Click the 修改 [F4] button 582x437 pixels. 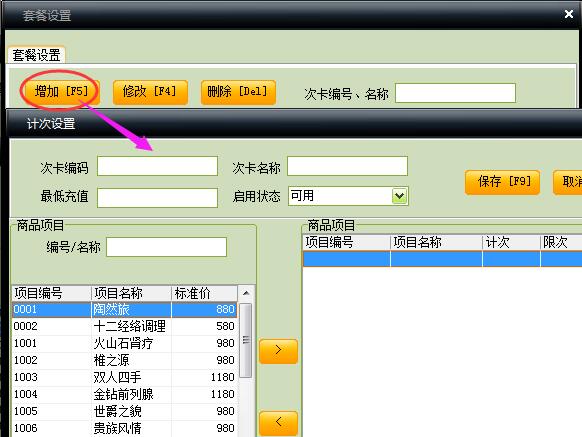coord(150,91)
